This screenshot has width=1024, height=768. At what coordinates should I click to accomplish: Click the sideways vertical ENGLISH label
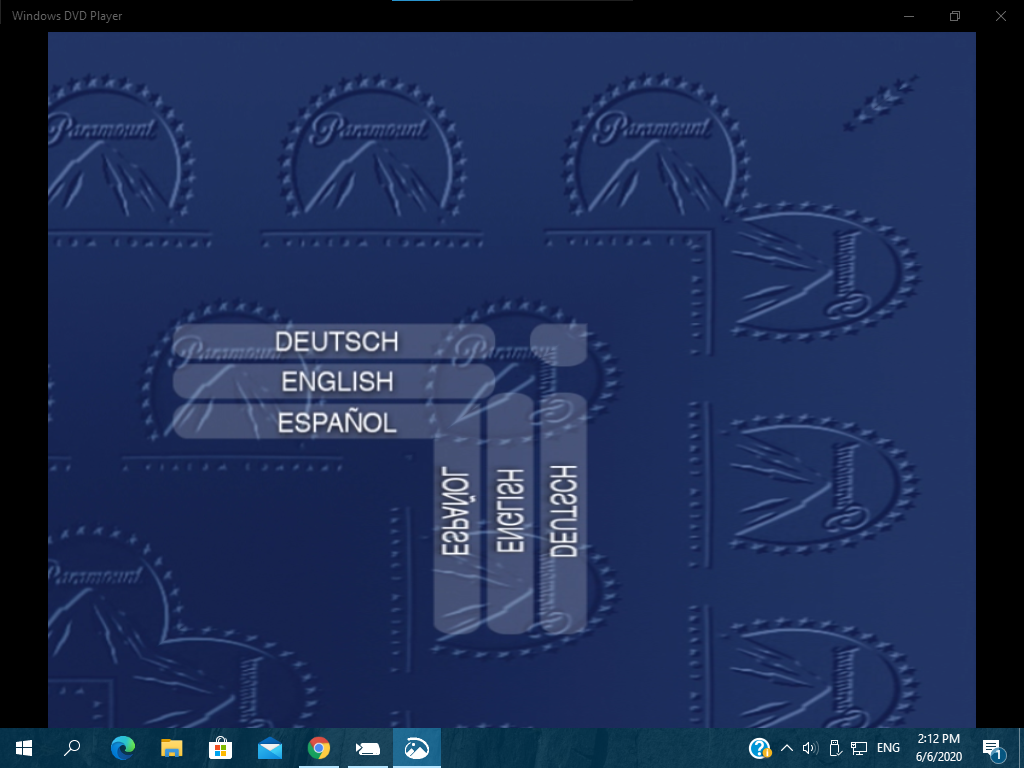pos(510,511)
